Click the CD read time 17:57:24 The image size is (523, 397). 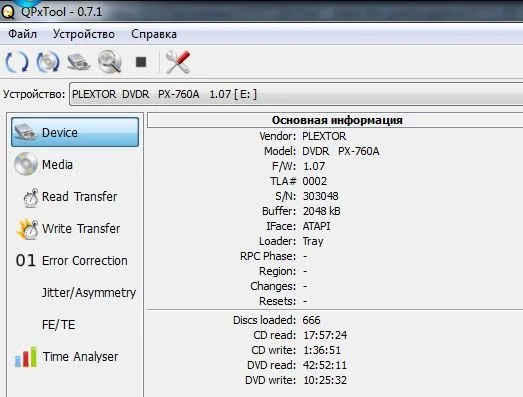coord(325,335)
